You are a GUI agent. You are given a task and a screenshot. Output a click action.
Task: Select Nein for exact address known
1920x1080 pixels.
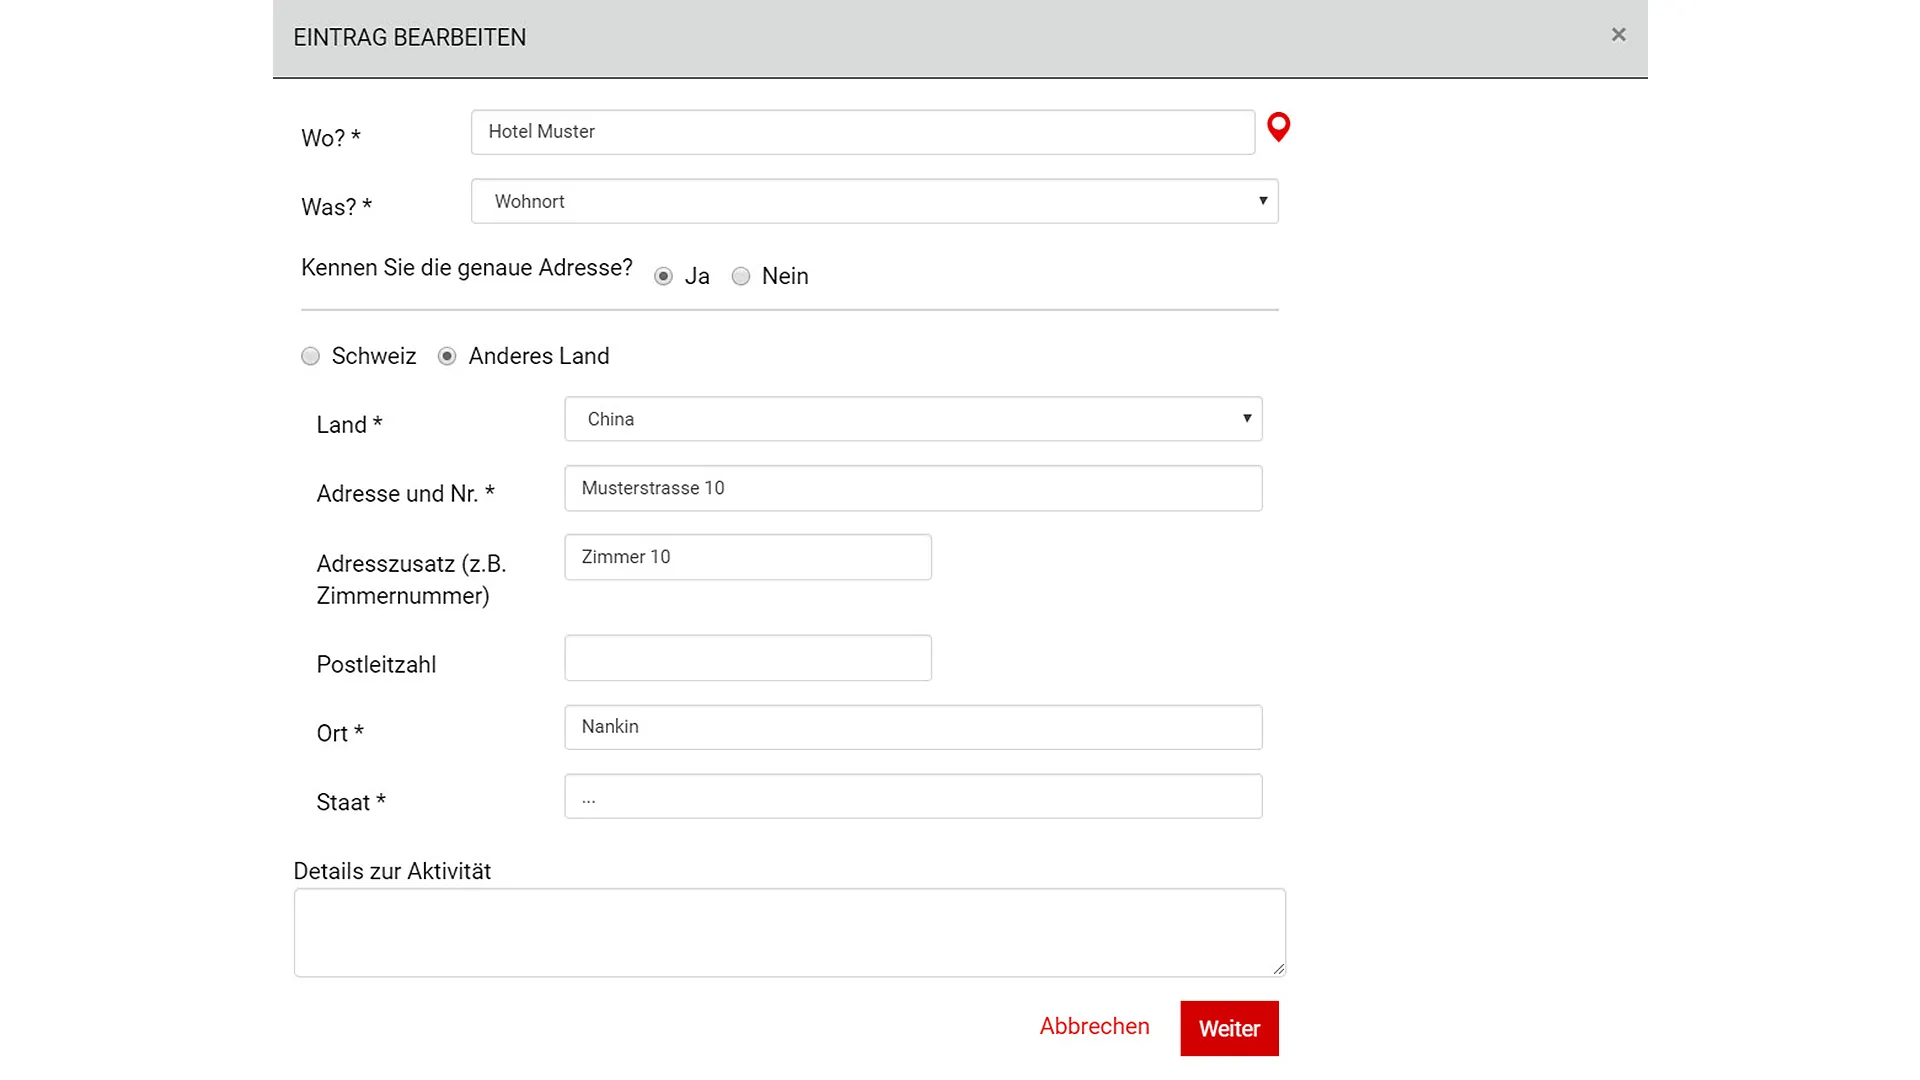740,276
